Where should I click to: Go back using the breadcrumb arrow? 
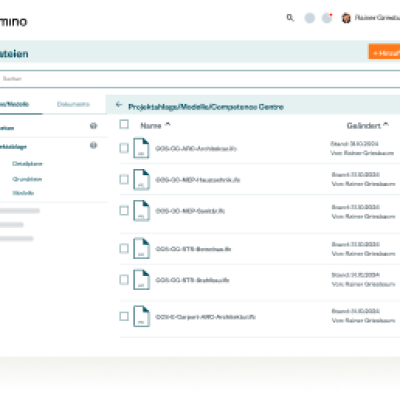[119, 105]
